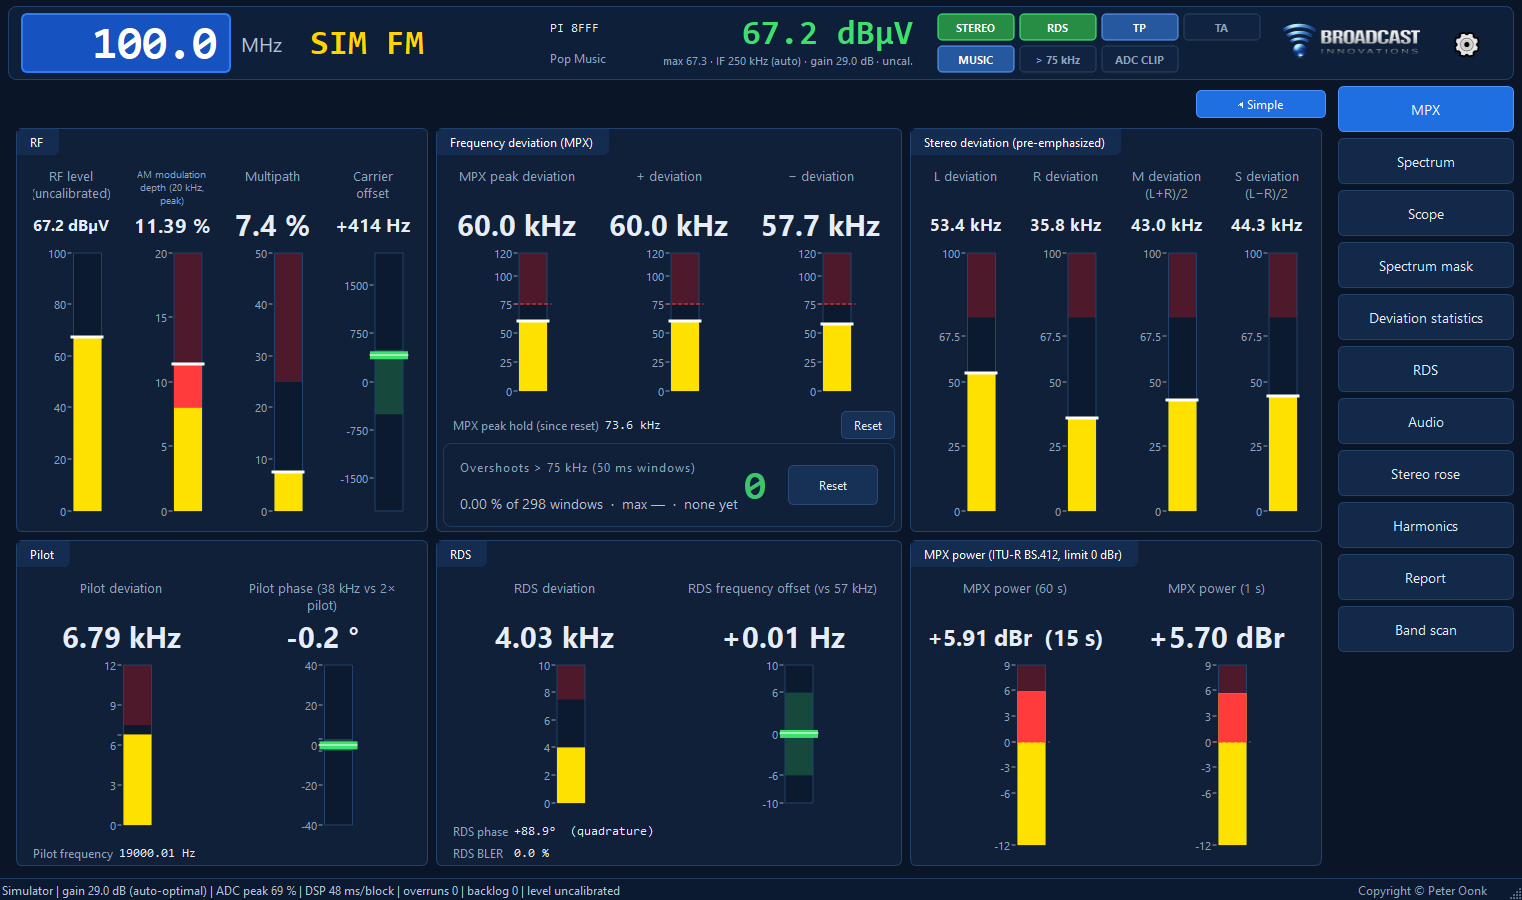The width and height of the screenshot is (1522, 900).
Task: Click the Multipath 7.4 % value
Action: [x=272, y=226]
